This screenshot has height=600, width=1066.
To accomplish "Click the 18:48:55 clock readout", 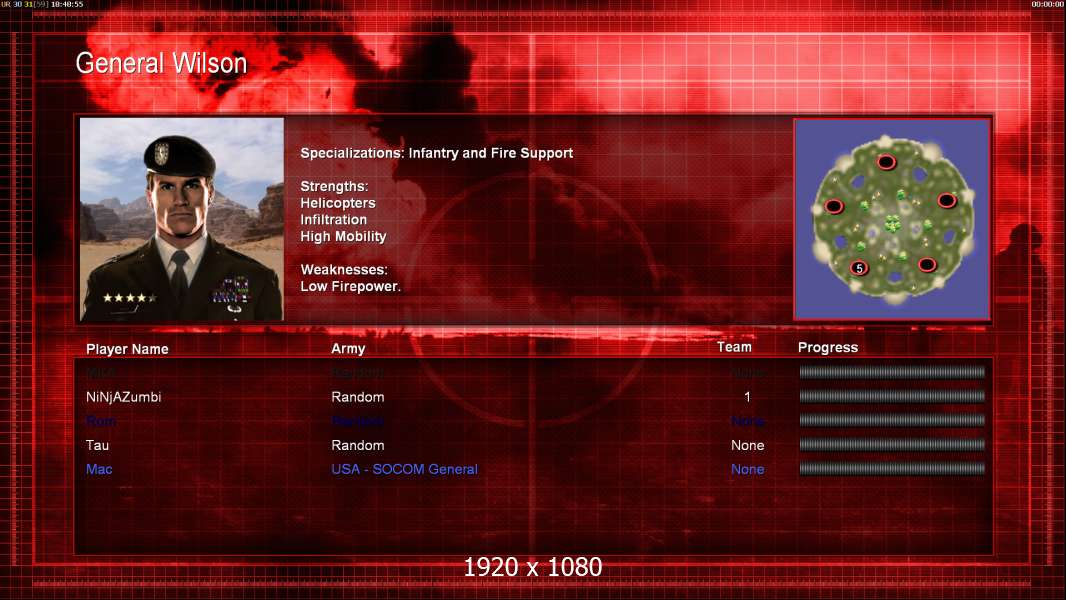I will coord(67,4).
